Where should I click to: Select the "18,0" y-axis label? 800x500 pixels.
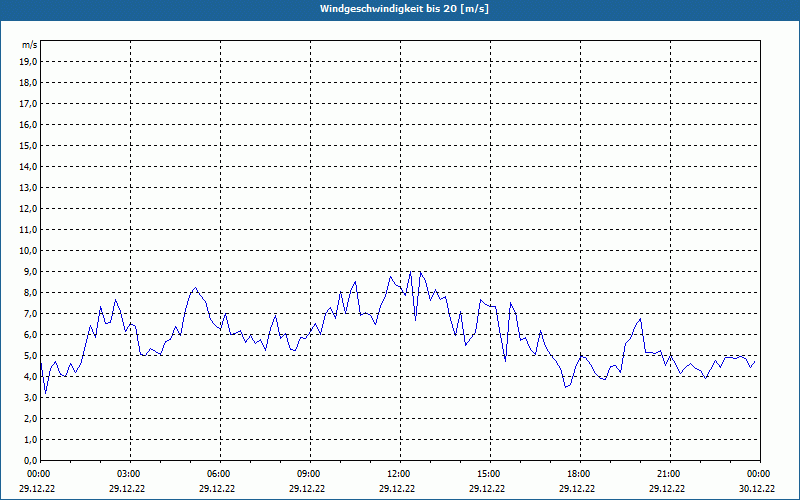(29, 83)
